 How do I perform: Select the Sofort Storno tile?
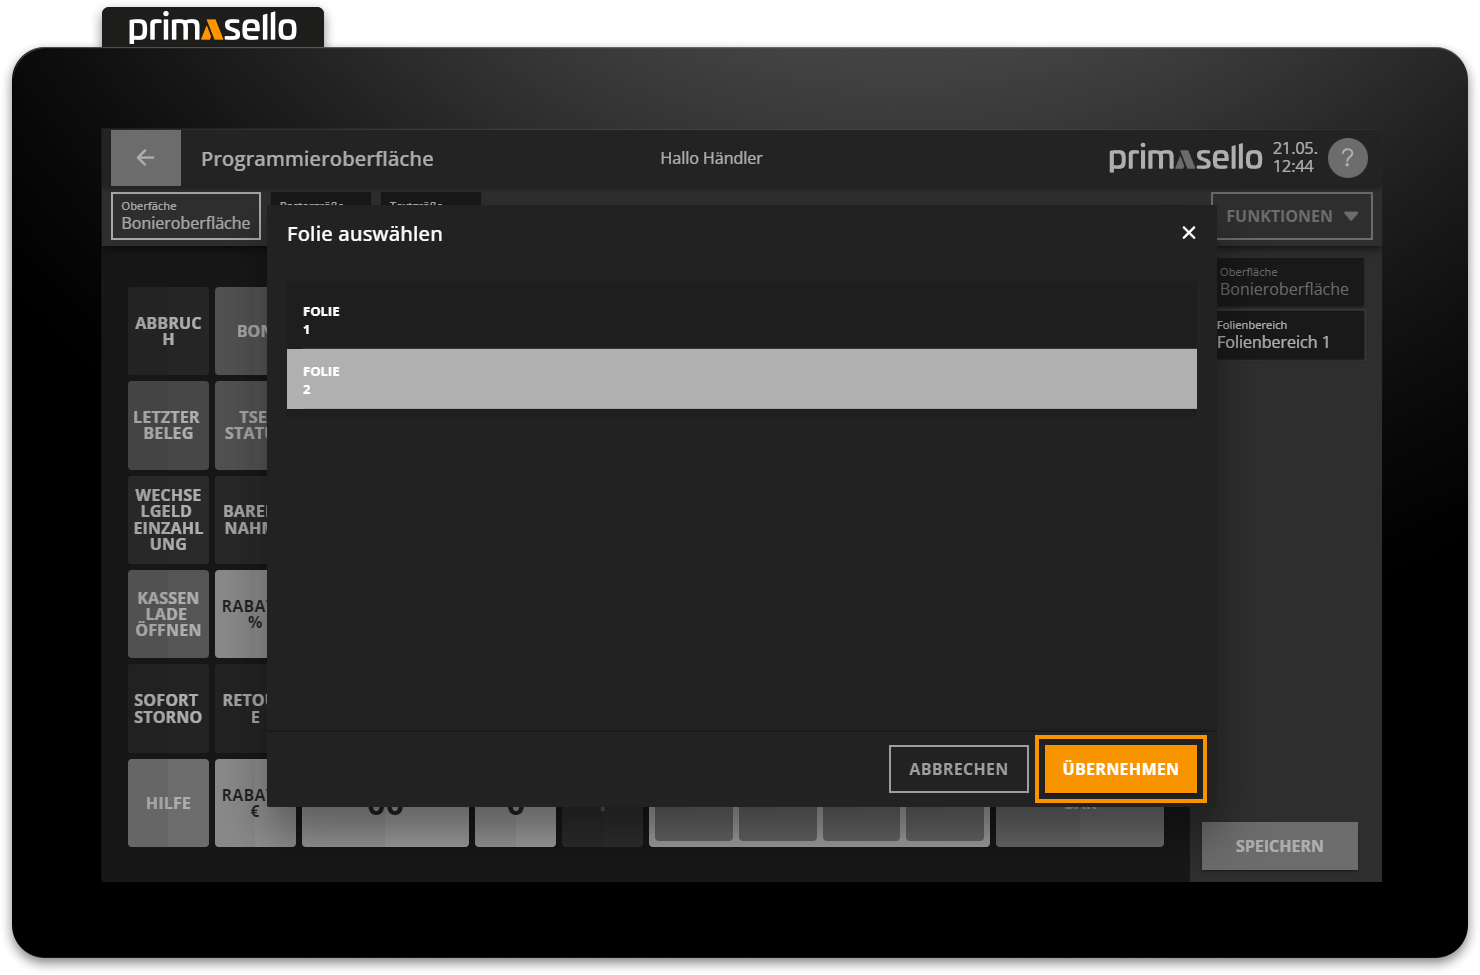[x=168, y=708]
